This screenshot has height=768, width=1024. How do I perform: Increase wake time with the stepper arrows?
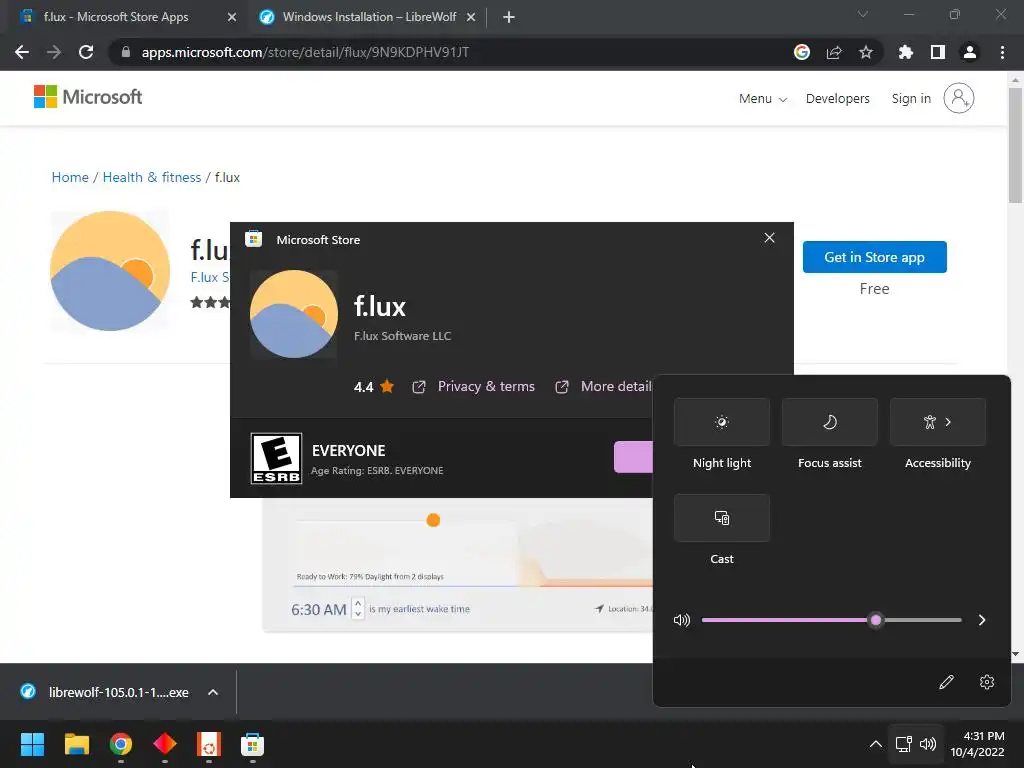[358, 603]
